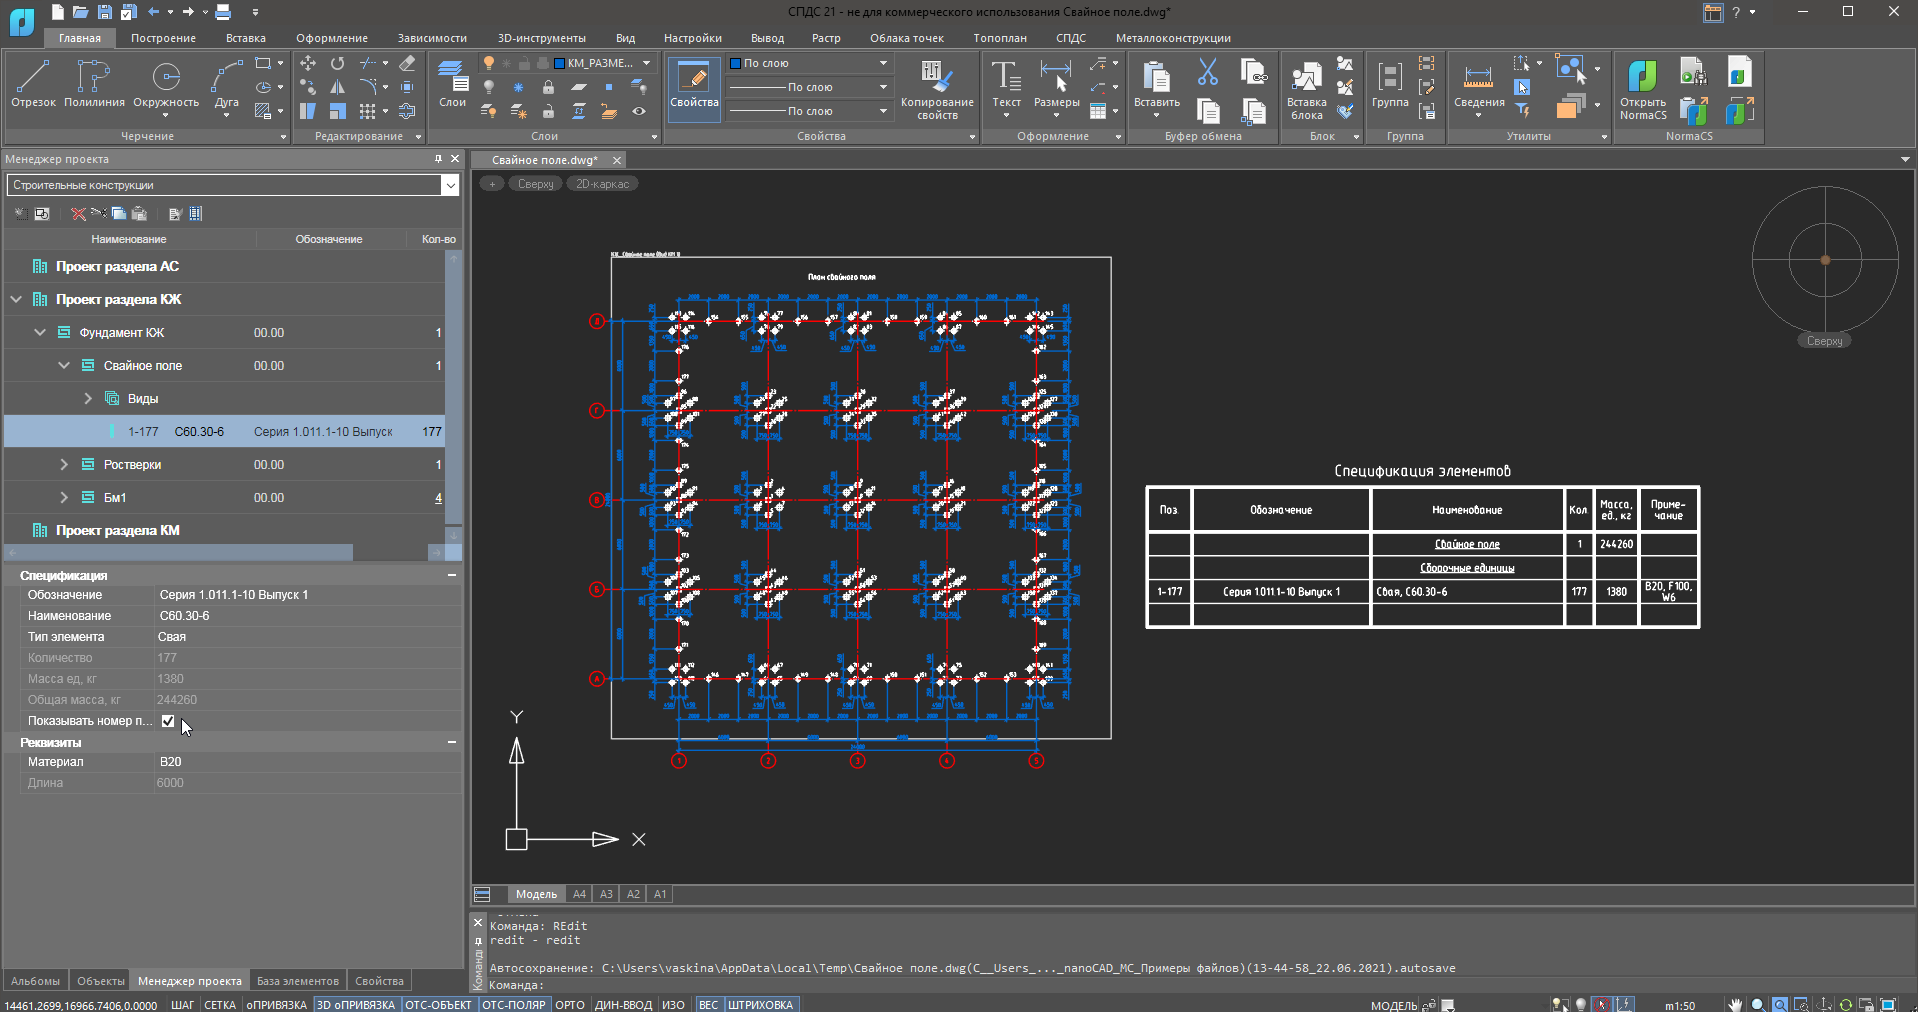The height and width of the screenshot is (1012, 1920).
Task: Open the СПДС ribbon tab
Action: coord(1070,38)
